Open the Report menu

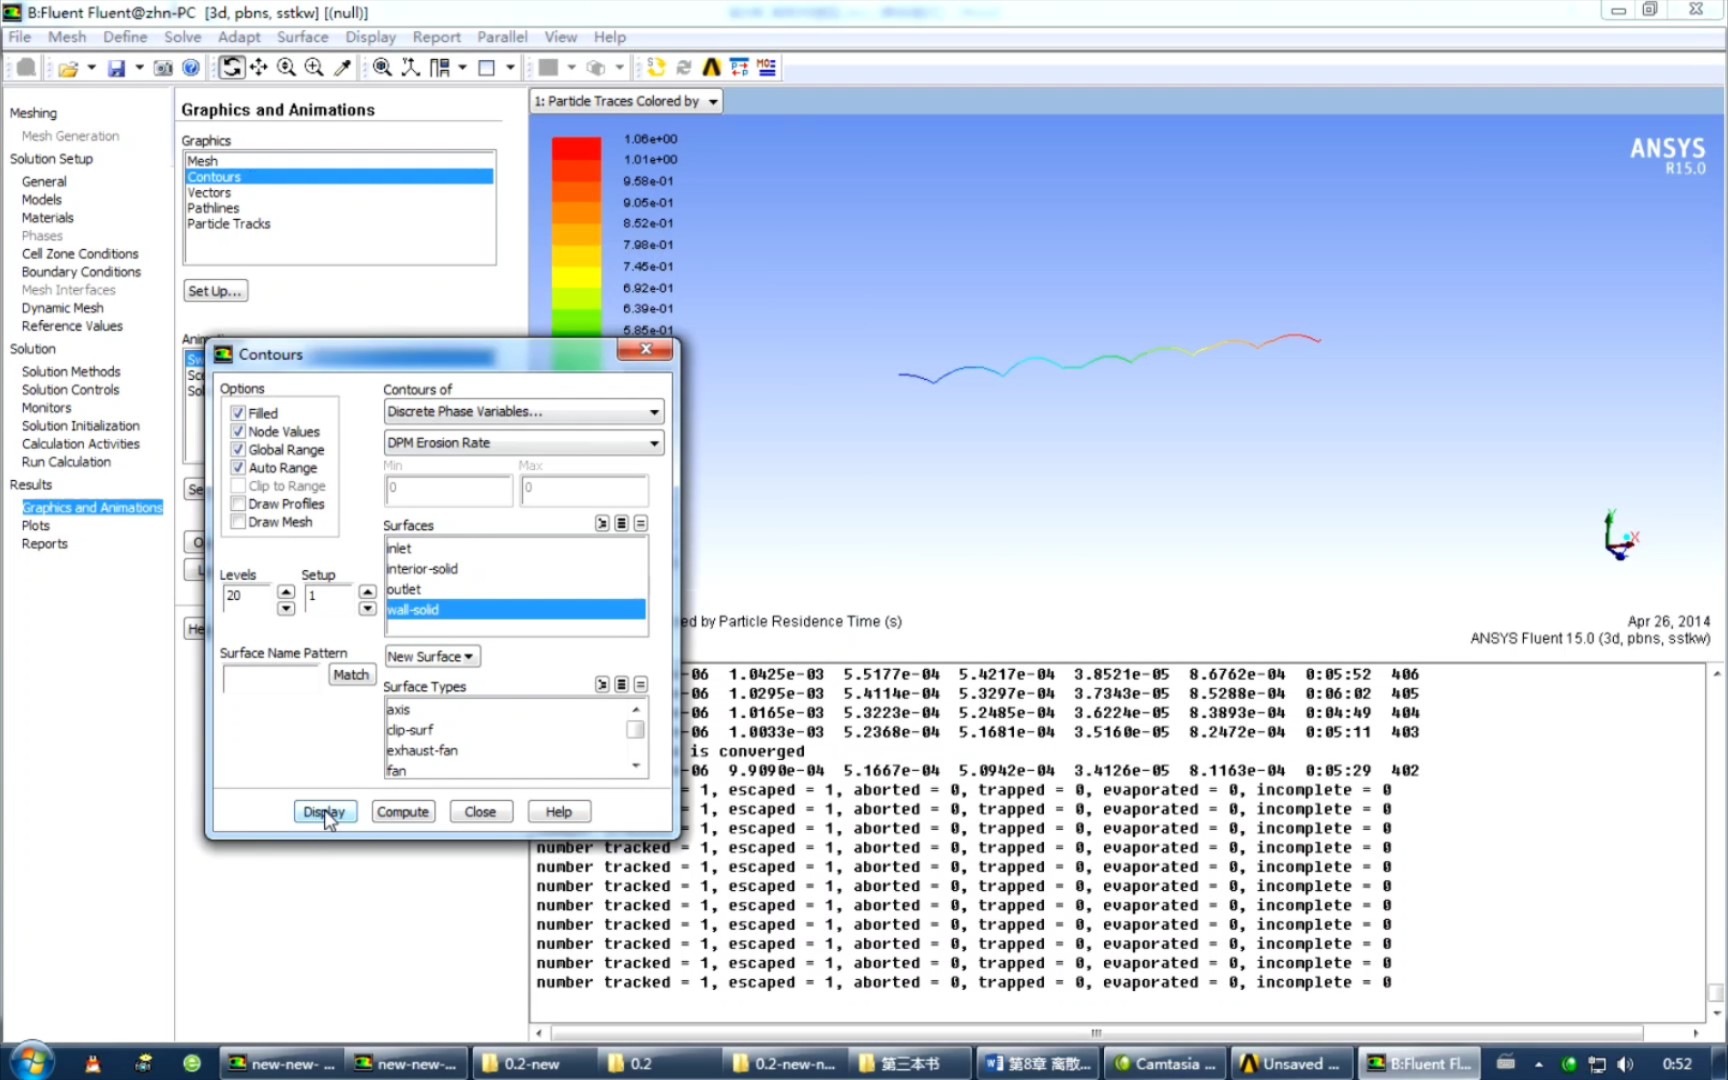coord(436,37)
